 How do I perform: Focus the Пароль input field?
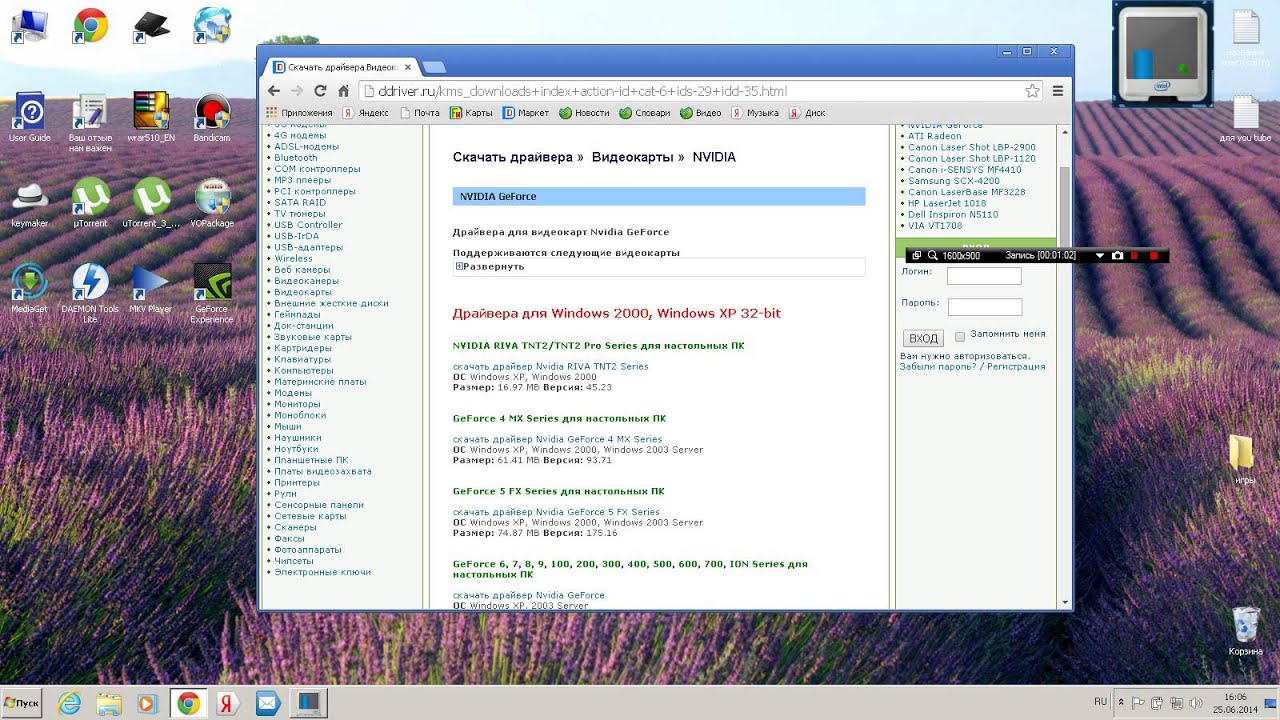coord(984,307)
